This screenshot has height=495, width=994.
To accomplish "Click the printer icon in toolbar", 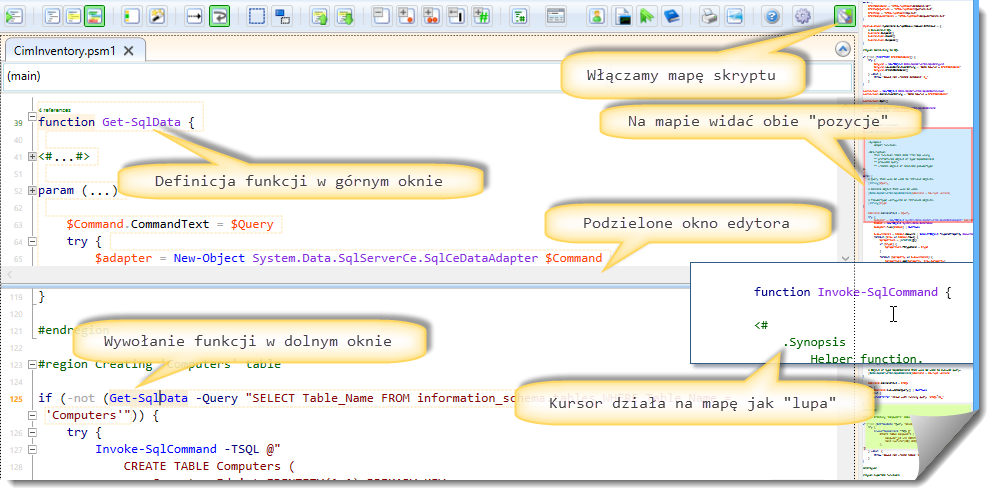I will [709, 16].
